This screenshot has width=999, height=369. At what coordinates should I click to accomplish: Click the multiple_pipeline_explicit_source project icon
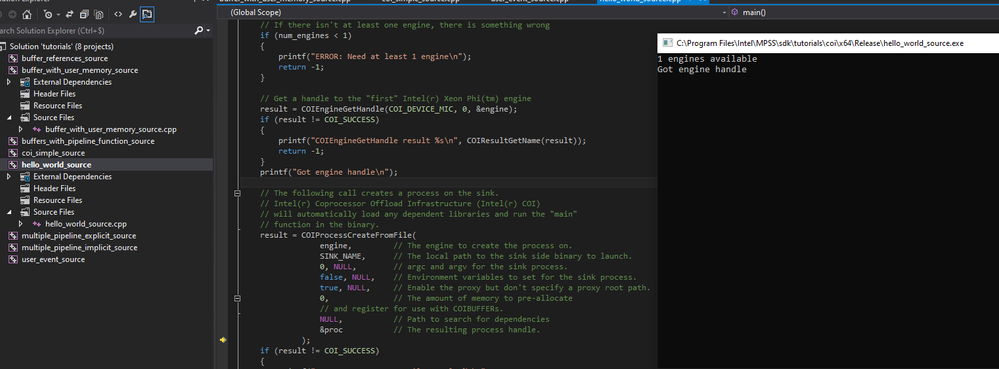[x=13, y=236]
